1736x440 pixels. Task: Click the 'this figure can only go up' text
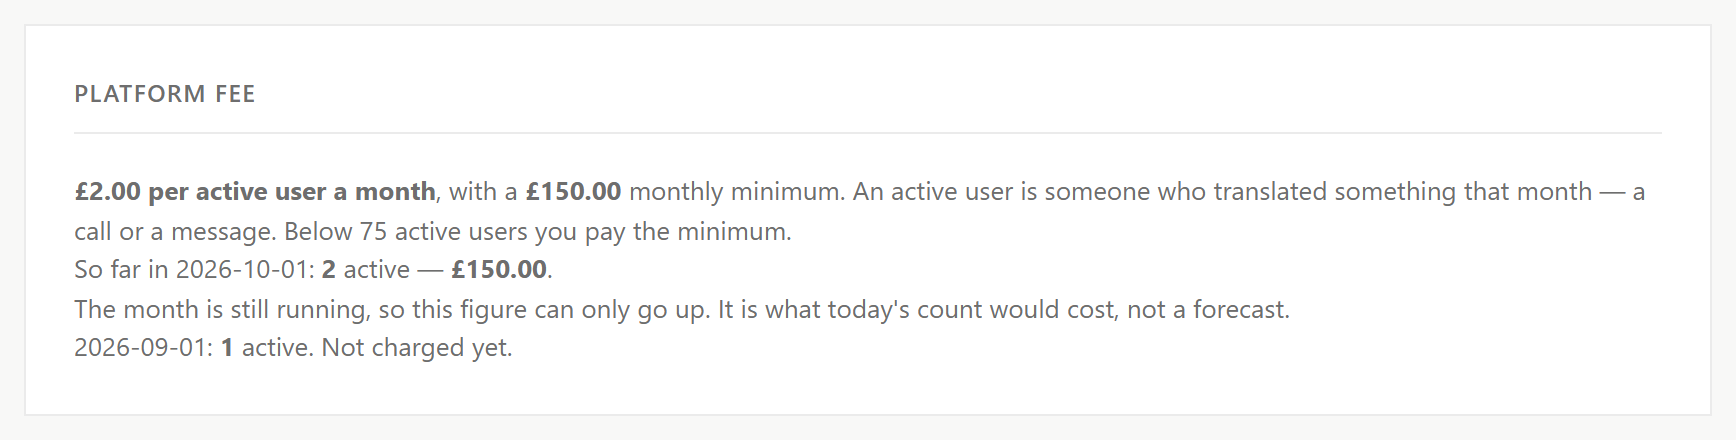click(560, 309)
